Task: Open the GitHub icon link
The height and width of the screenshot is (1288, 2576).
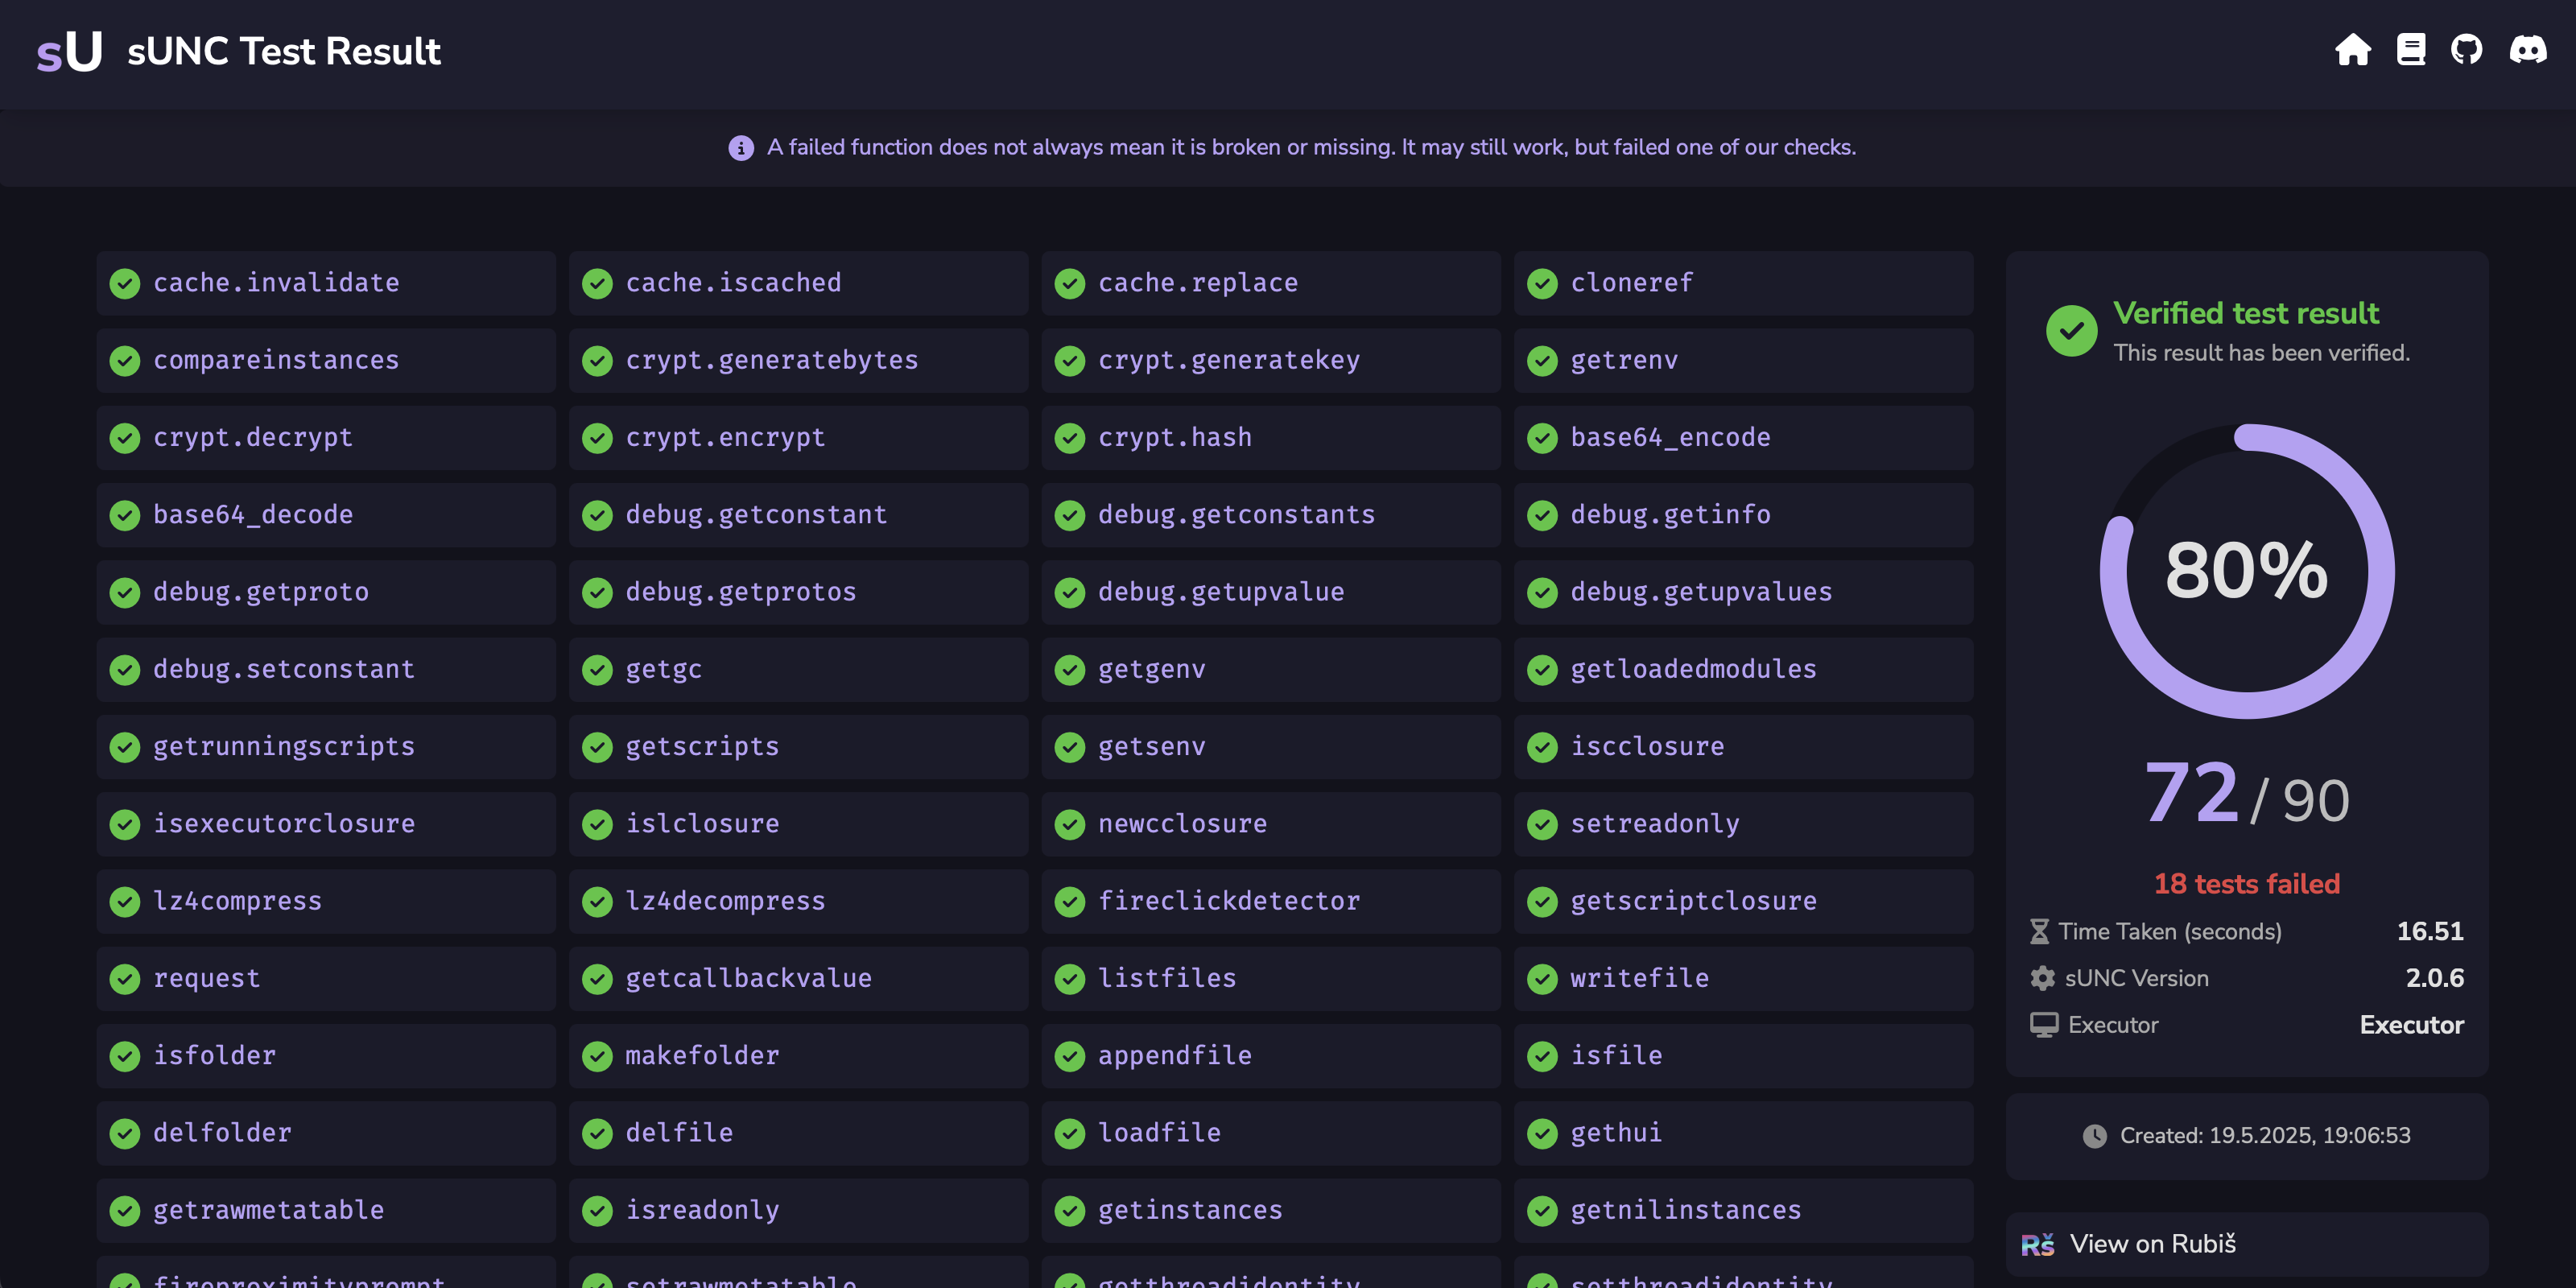Action: click(2466, 50)
